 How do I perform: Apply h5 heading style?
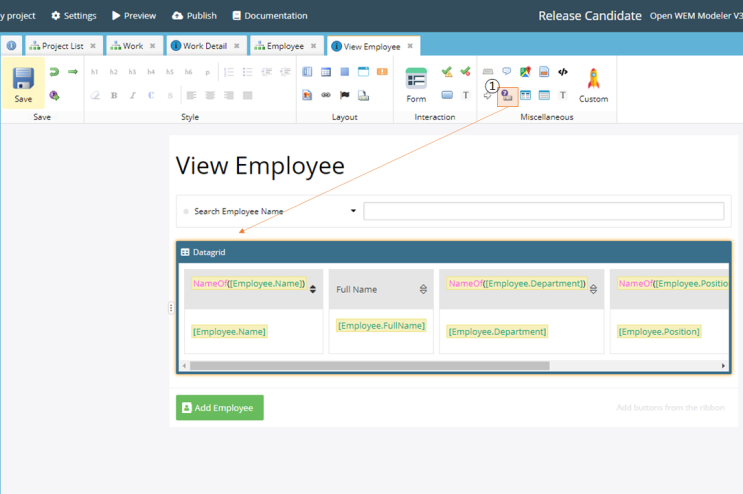click(x=170, y=72)
